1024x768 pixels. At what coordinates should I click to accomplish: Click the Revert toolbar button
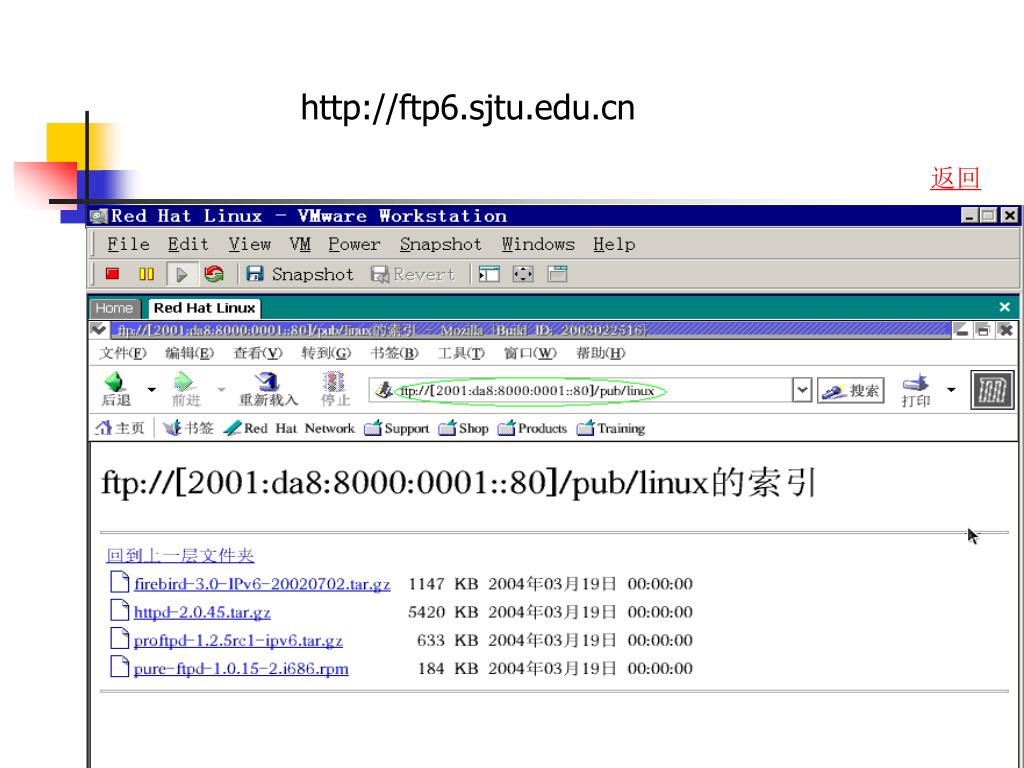[x=412, y=274]
